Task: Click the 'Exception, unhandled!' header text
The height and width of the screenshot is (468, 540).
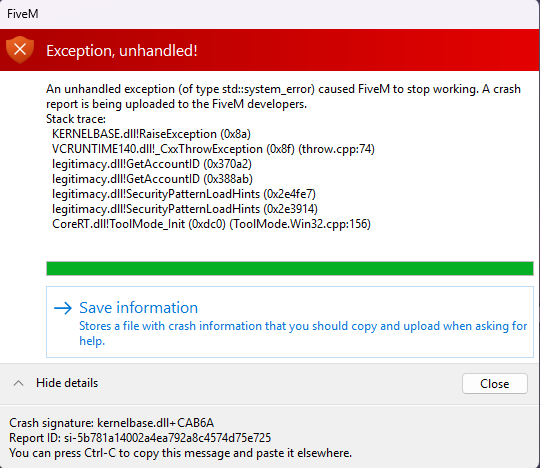Action: tap(122, 51)
